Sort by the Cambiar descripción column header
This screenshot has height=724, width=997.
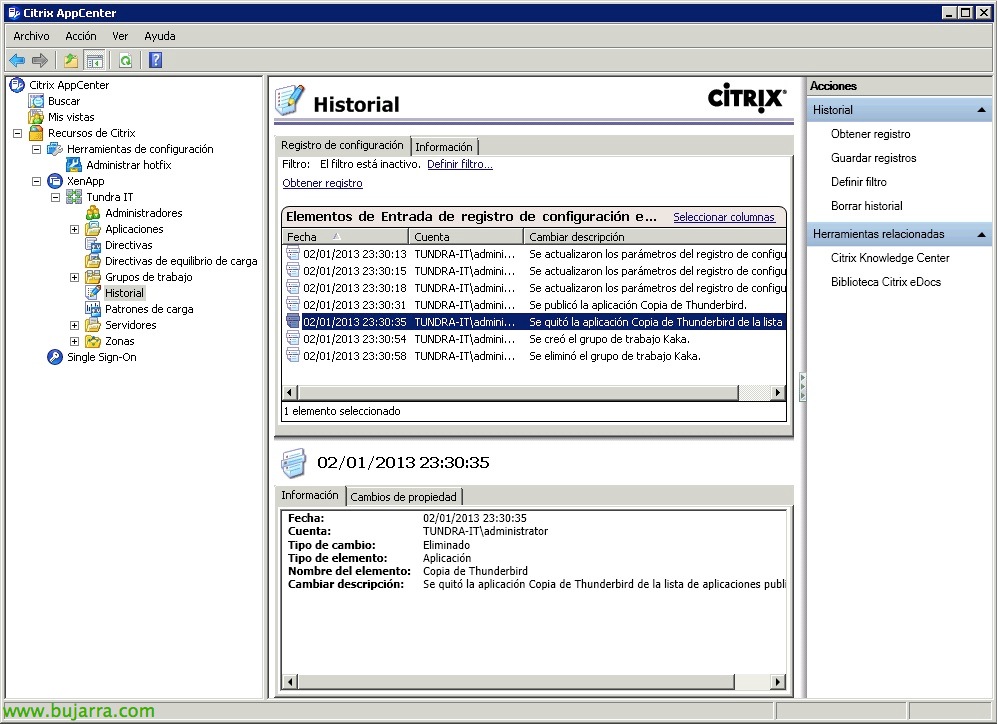[x=655, y=236]
